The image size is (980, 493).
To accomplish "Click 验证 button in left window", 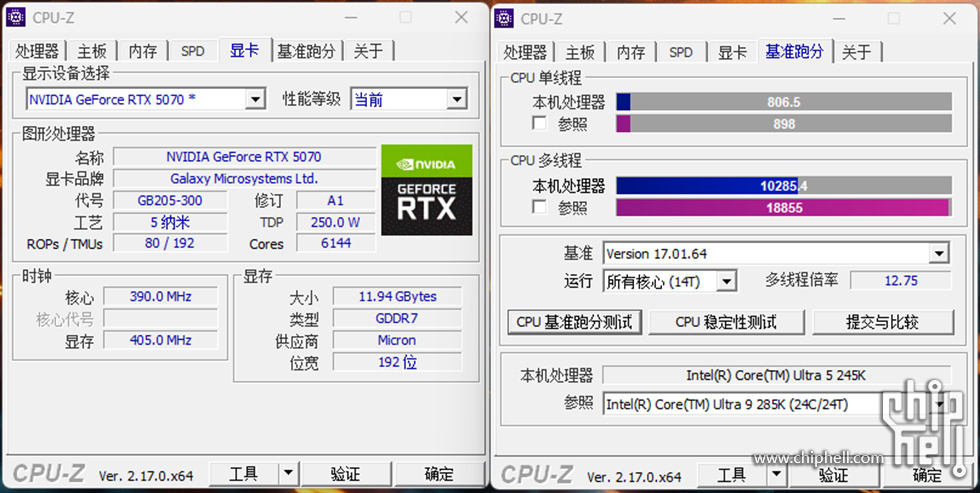I will point(346,474).
